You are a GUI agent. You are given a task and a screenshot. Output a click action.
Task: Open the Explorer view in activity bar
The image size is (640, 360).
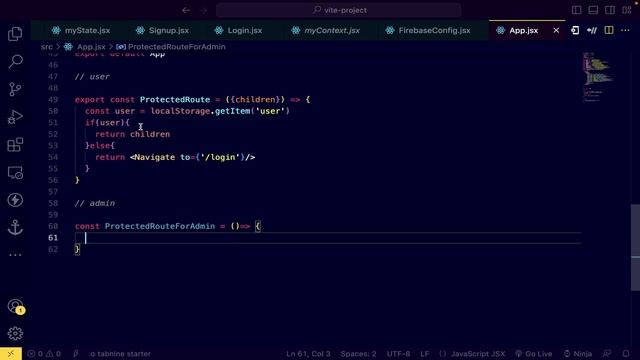(15, 34)
